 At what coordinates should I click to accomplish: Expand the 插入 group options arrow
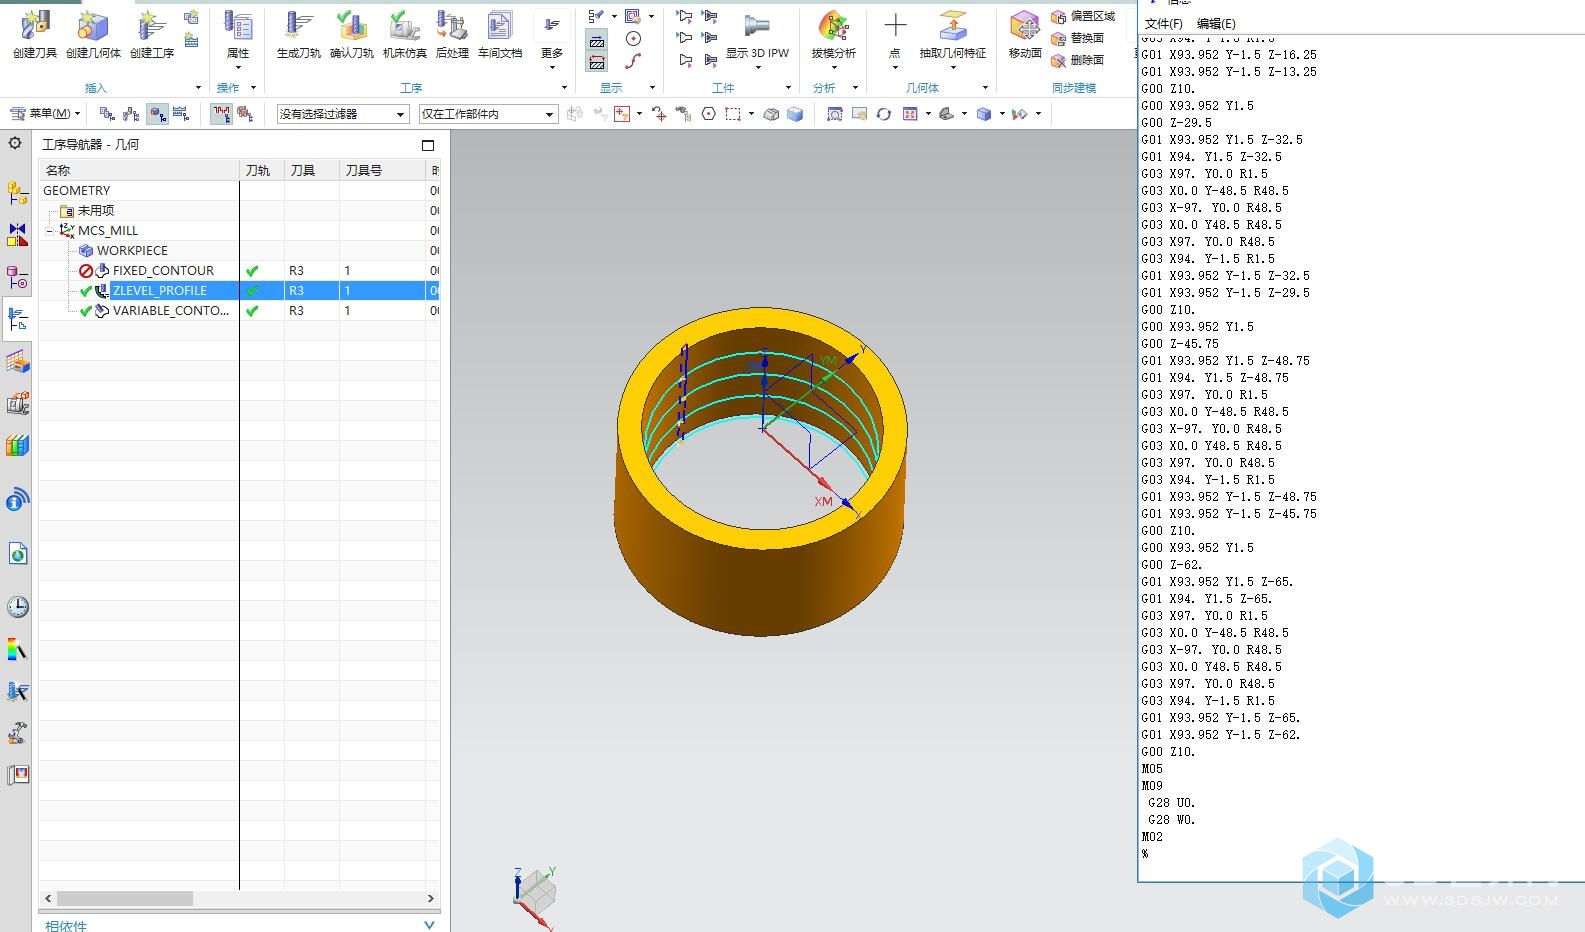(198, 88)
